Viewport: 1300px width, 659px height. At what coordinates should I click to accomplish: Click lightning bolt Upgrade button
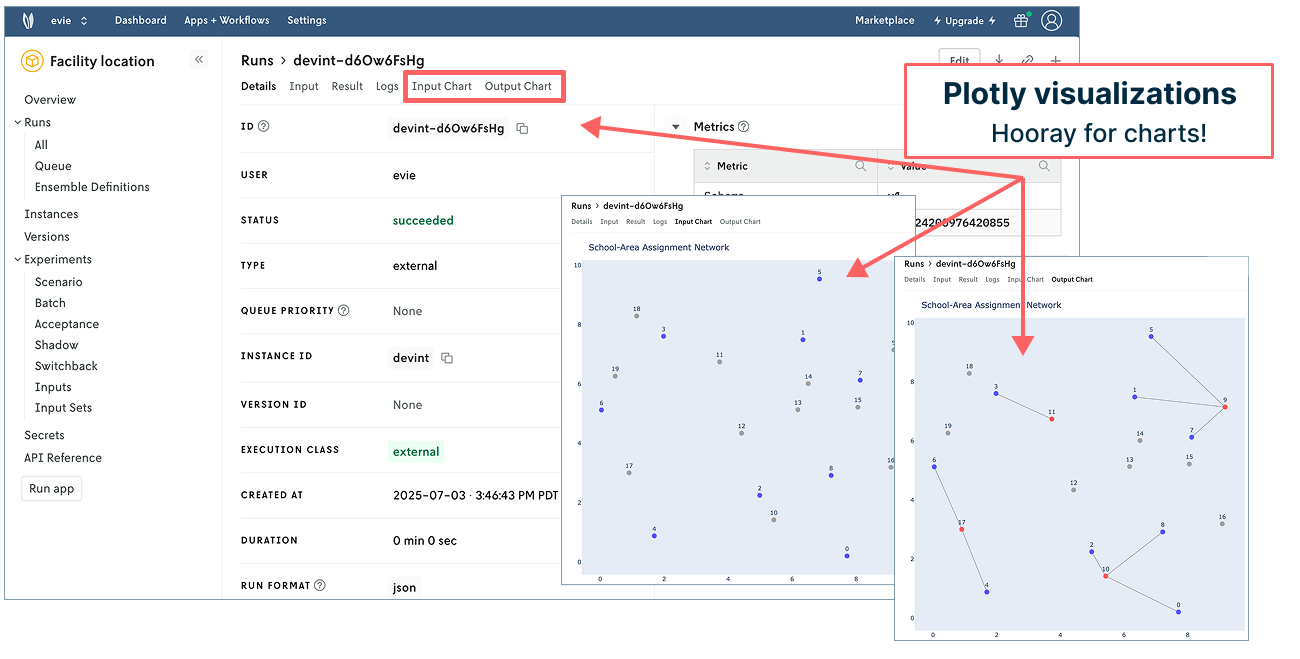964,20
